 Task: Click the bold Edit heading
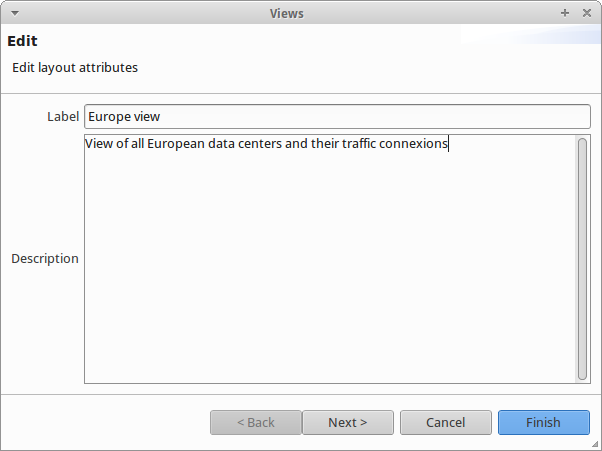(22, 42)
